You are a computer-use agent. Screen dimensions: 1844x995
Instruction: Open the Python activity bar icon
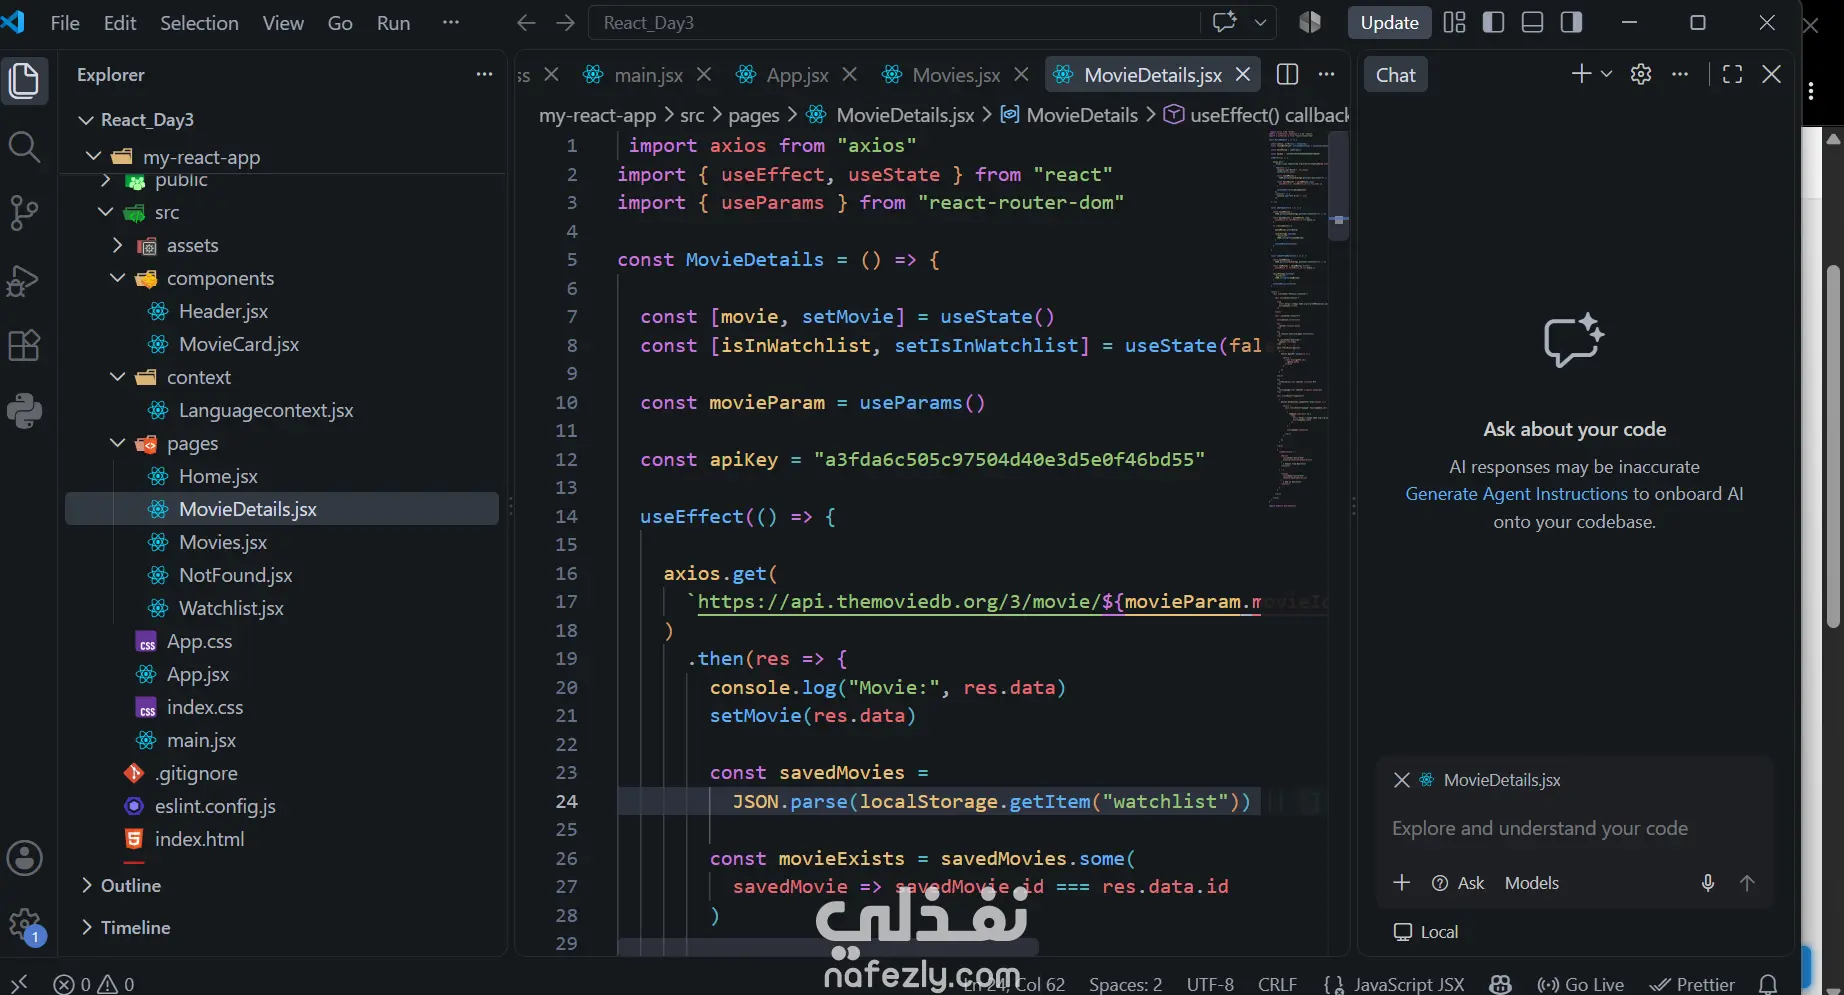[x=24, y=411]
